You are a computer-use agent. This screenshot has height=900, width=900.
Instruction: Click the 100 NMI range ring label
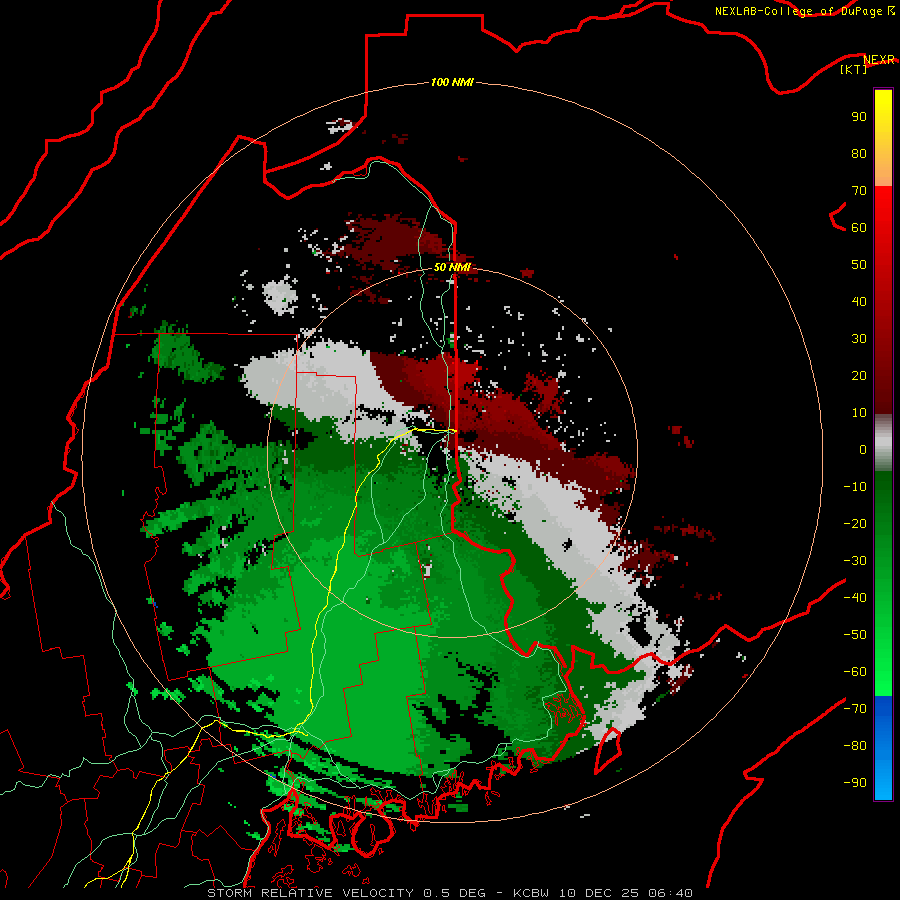click(452, 82)
